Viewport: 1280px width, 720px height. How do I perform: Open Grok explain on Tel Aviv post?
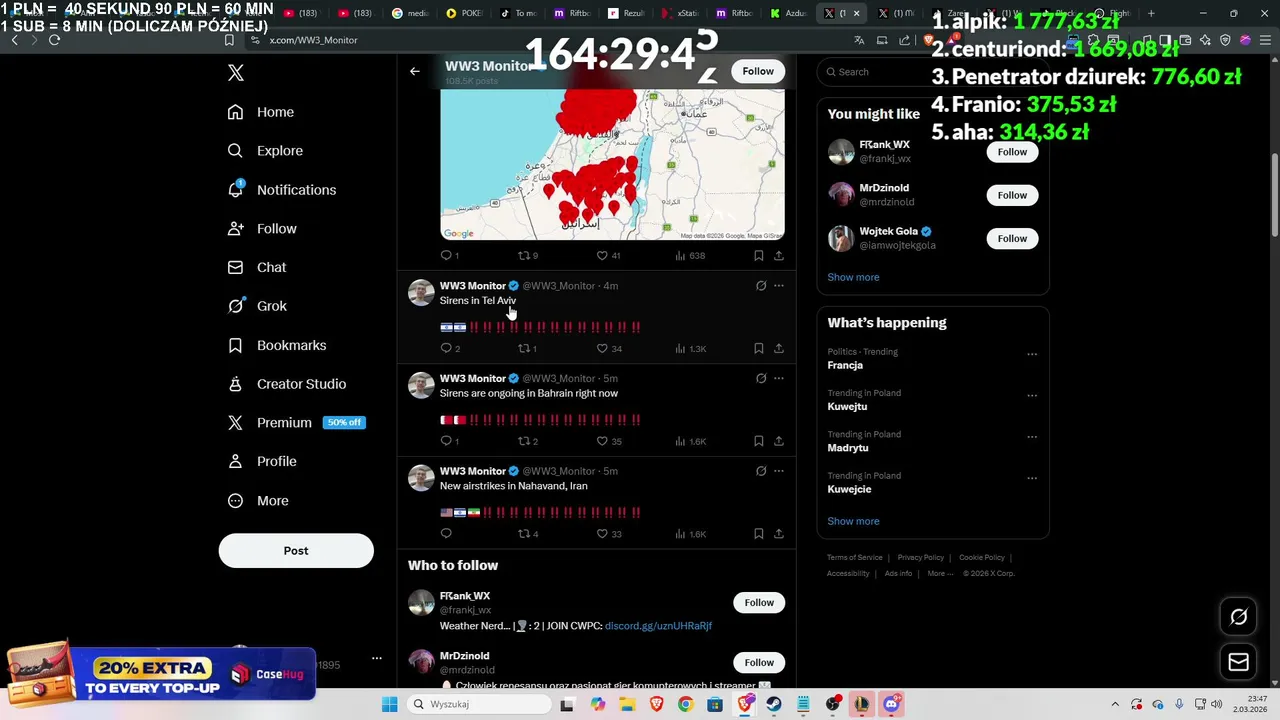point(761,286)
